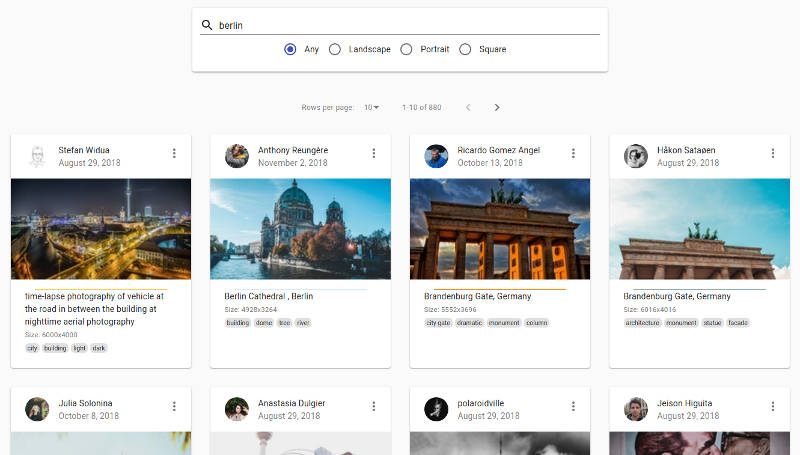Click the 'architecture' tag chip
Viewport: 800px width, 455px height.
(642, 322)
